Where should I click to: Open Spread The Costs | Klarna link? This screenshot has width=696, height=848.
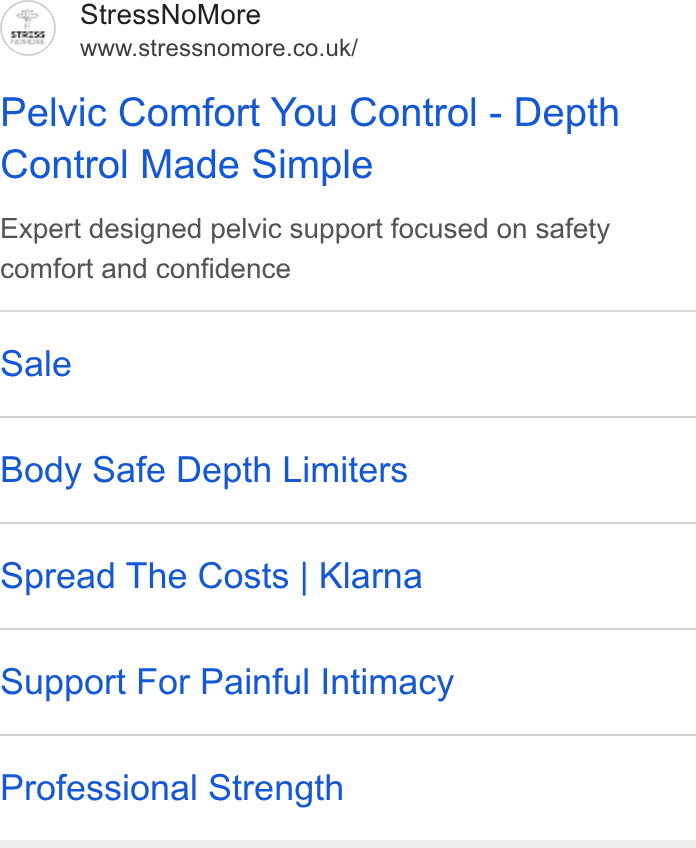pos(211,576)
